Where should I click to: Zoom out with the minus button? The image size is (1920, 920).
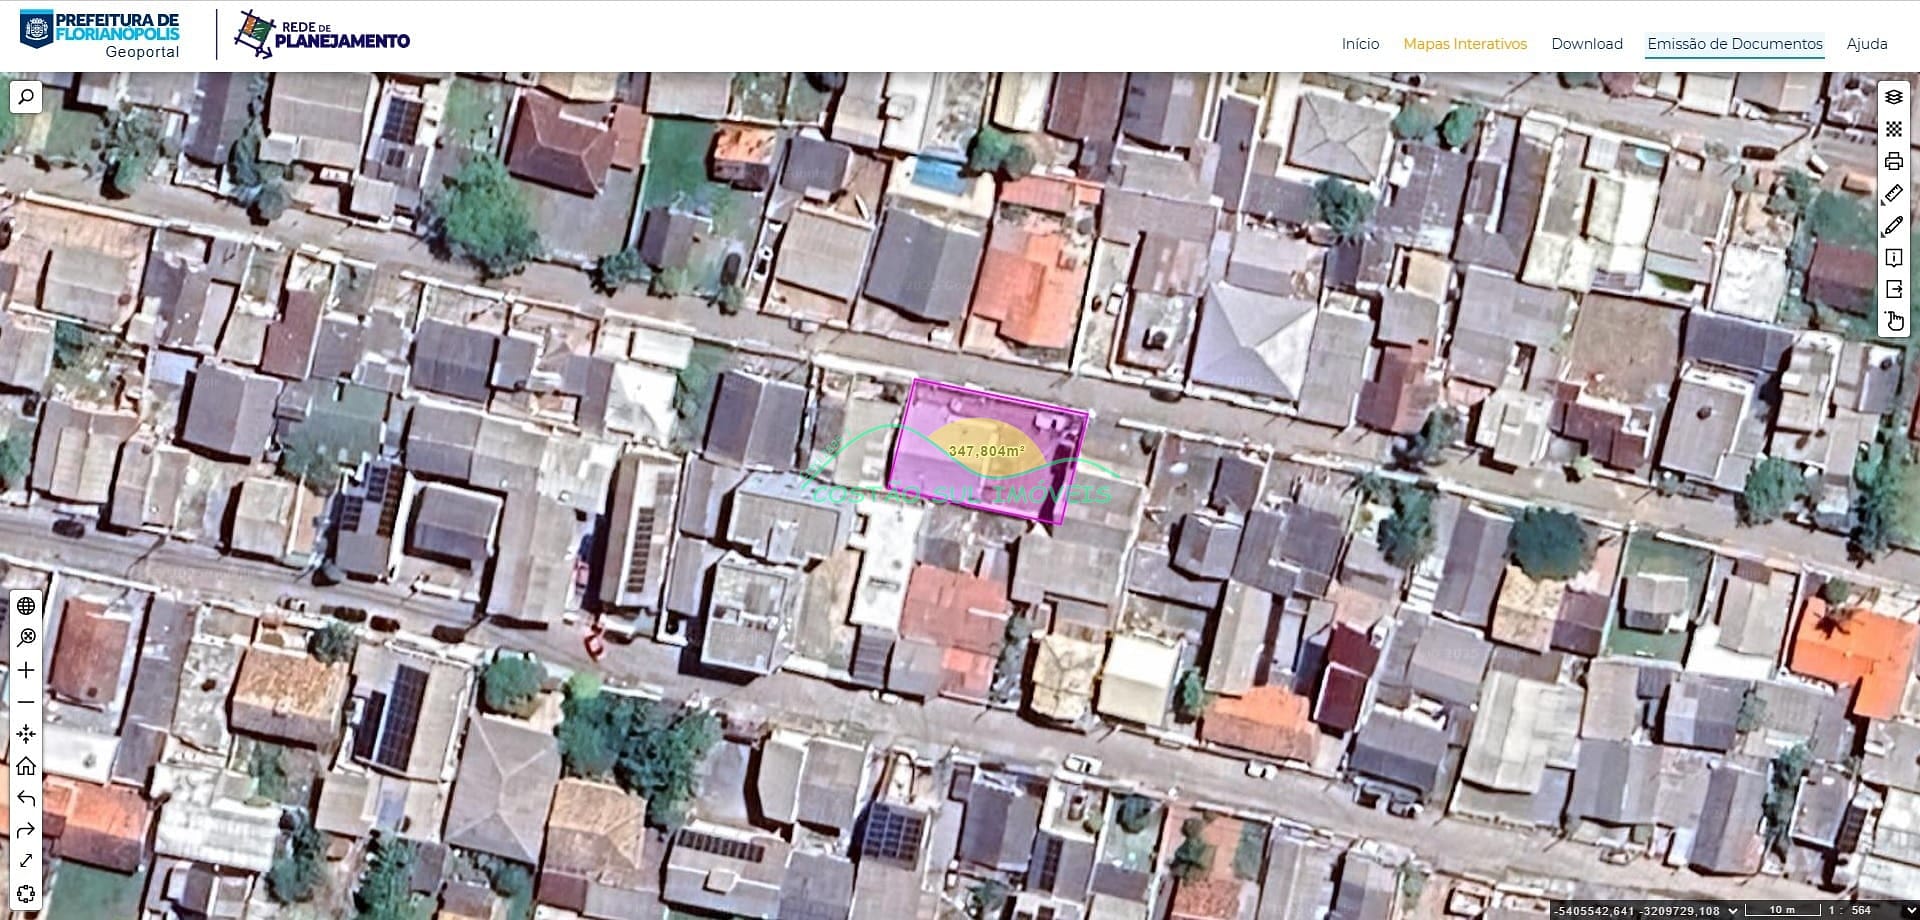[26, 702]
